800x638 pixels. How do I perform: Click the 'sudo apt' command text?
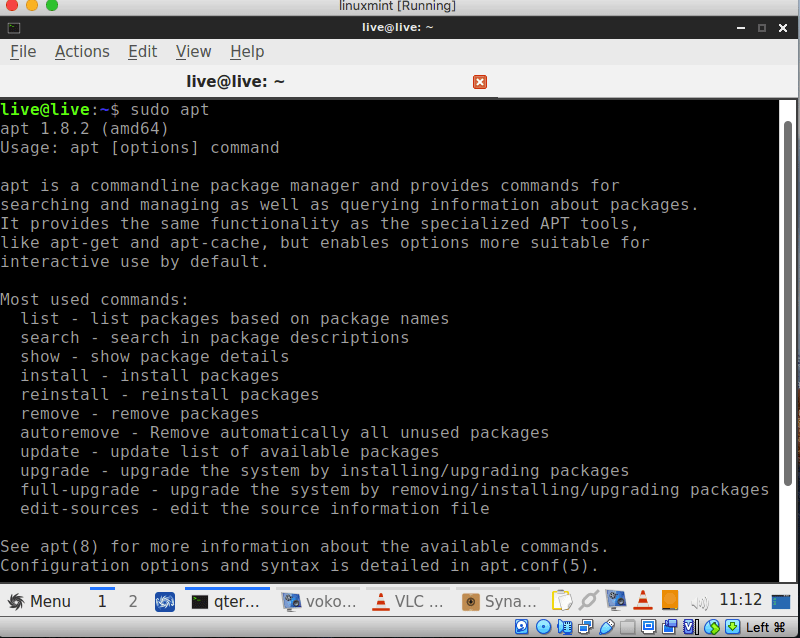click(169, 110)
